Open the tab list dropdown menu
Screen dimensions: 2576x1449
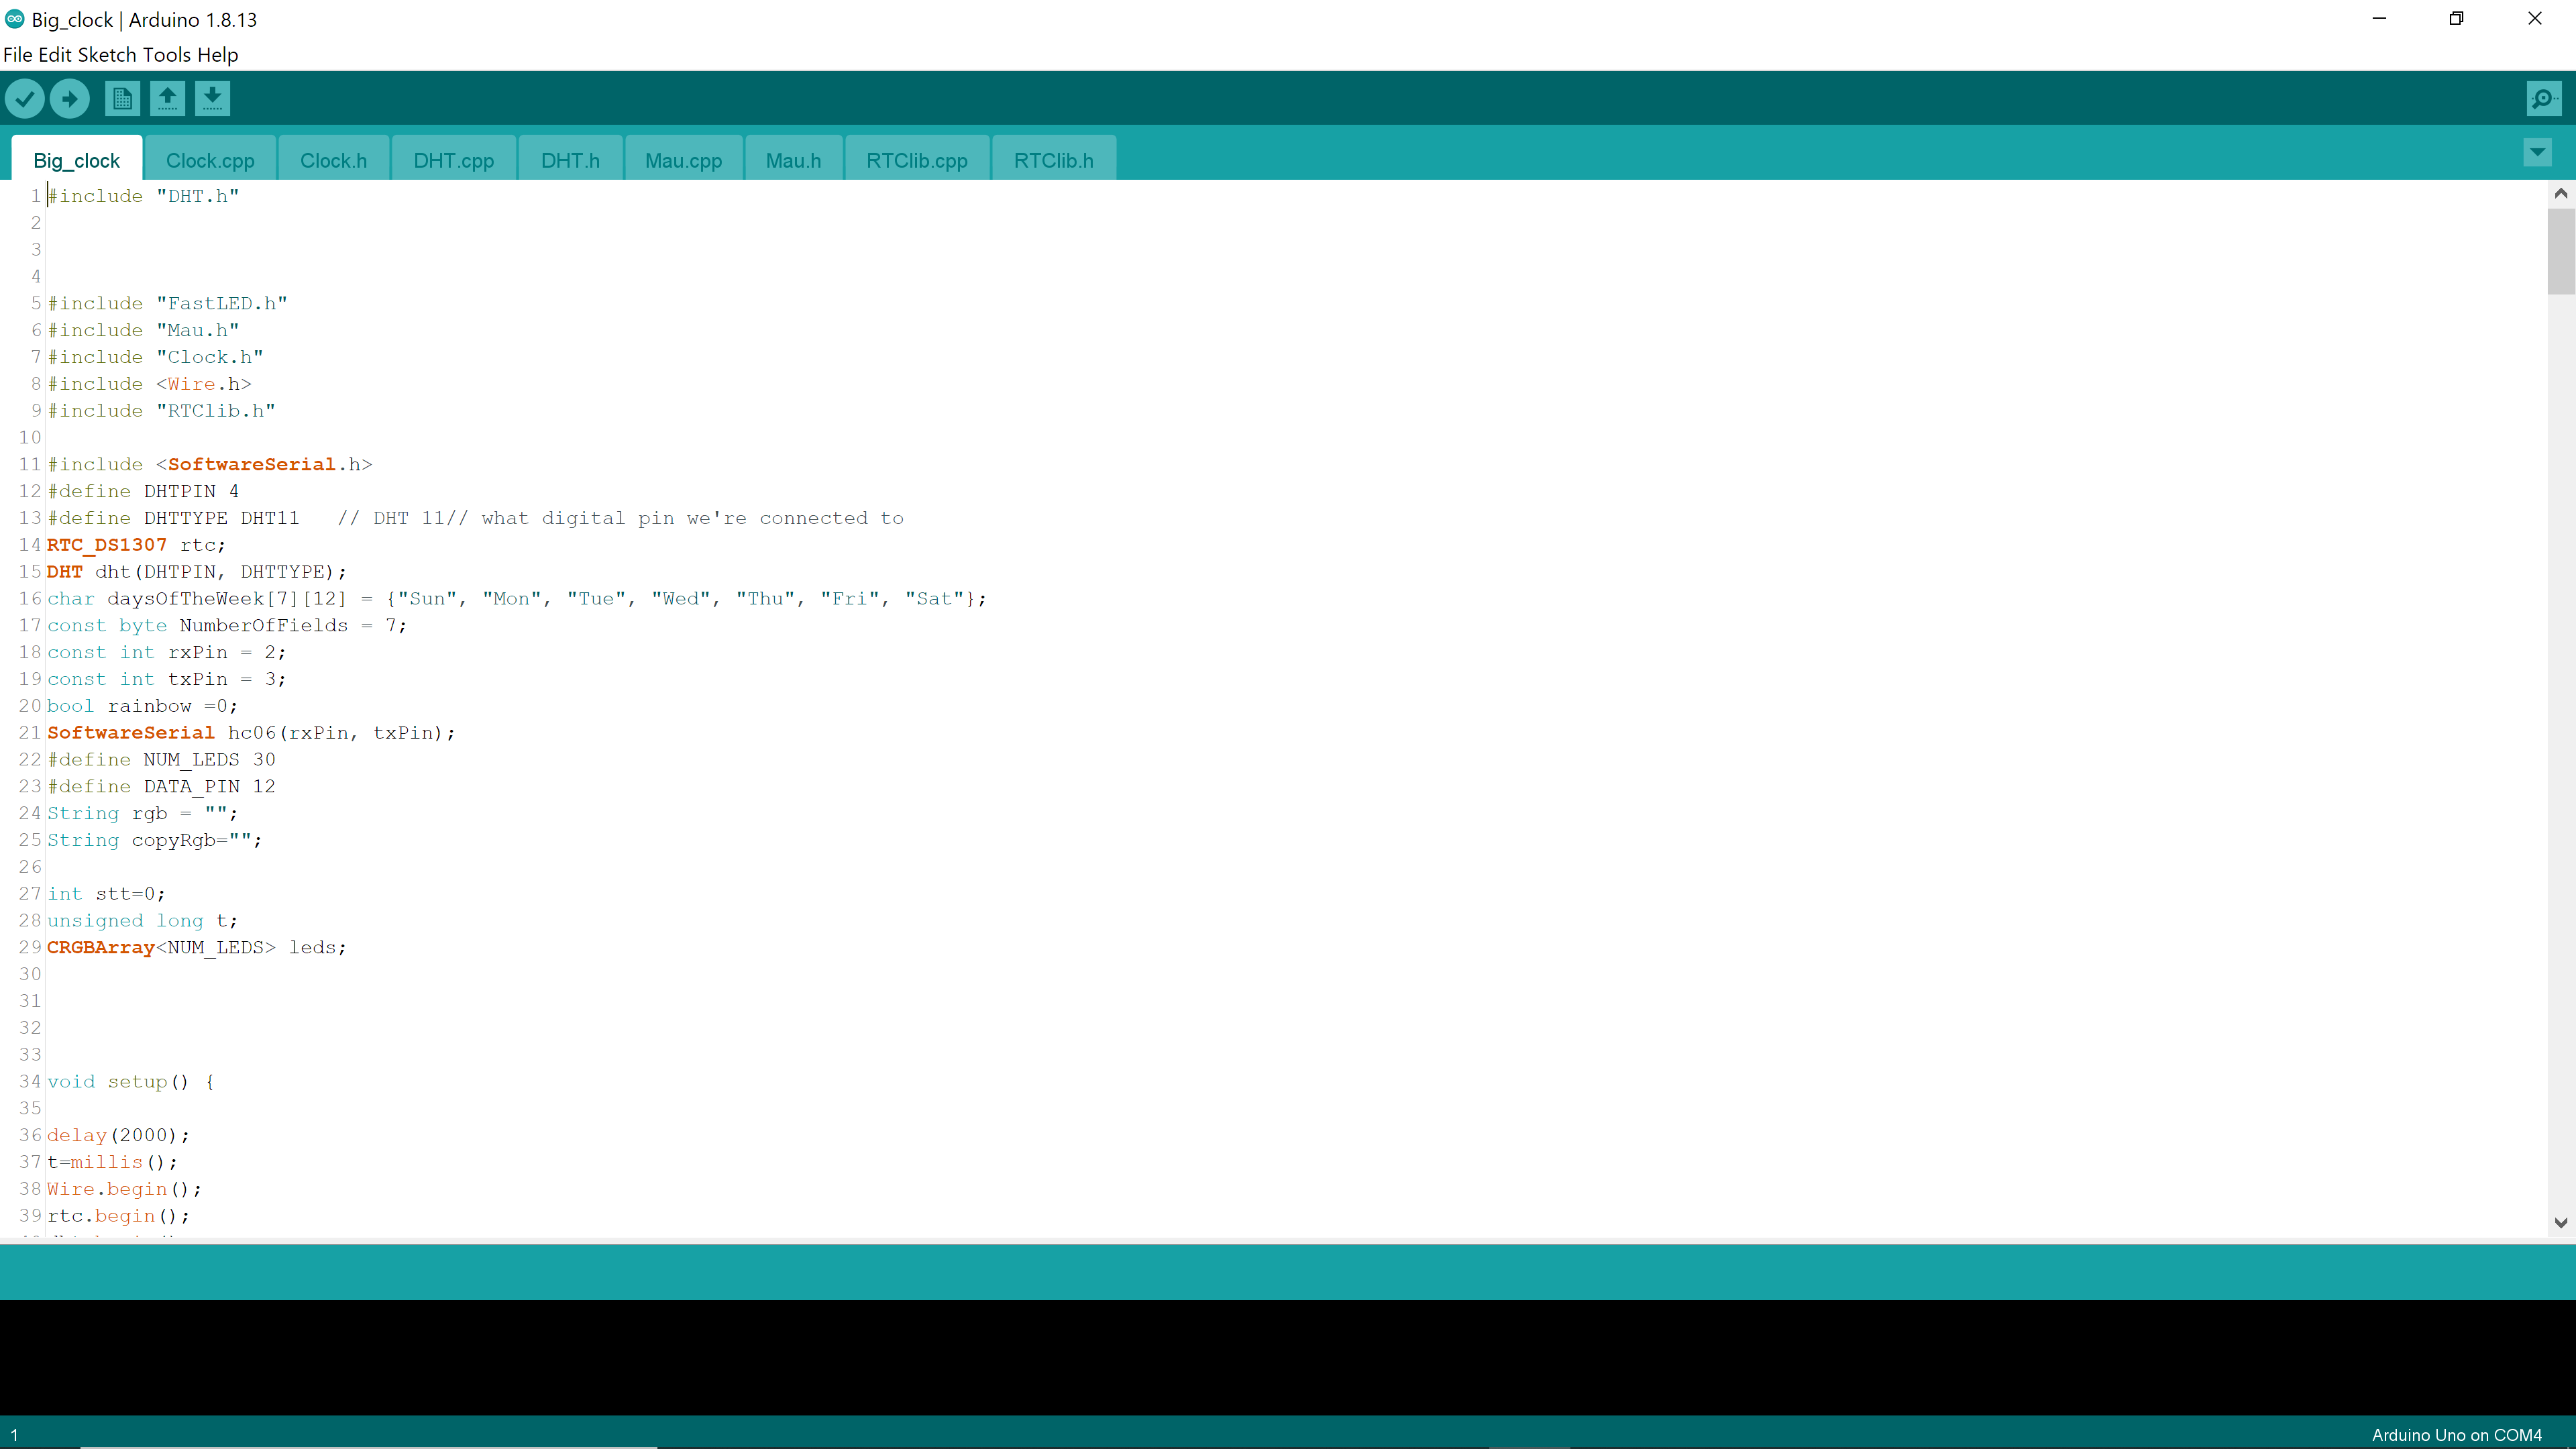pyautogui.click(x=2537, y=152)
